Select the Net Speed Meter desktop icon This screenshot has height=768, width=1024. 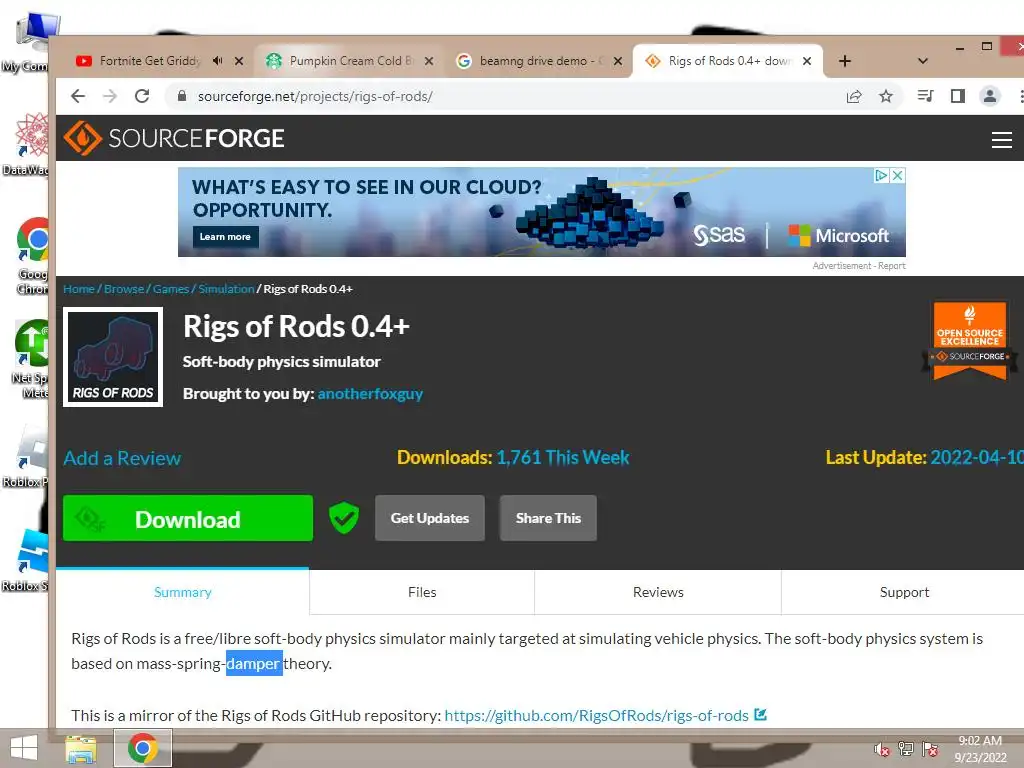[x=30, y=359]
